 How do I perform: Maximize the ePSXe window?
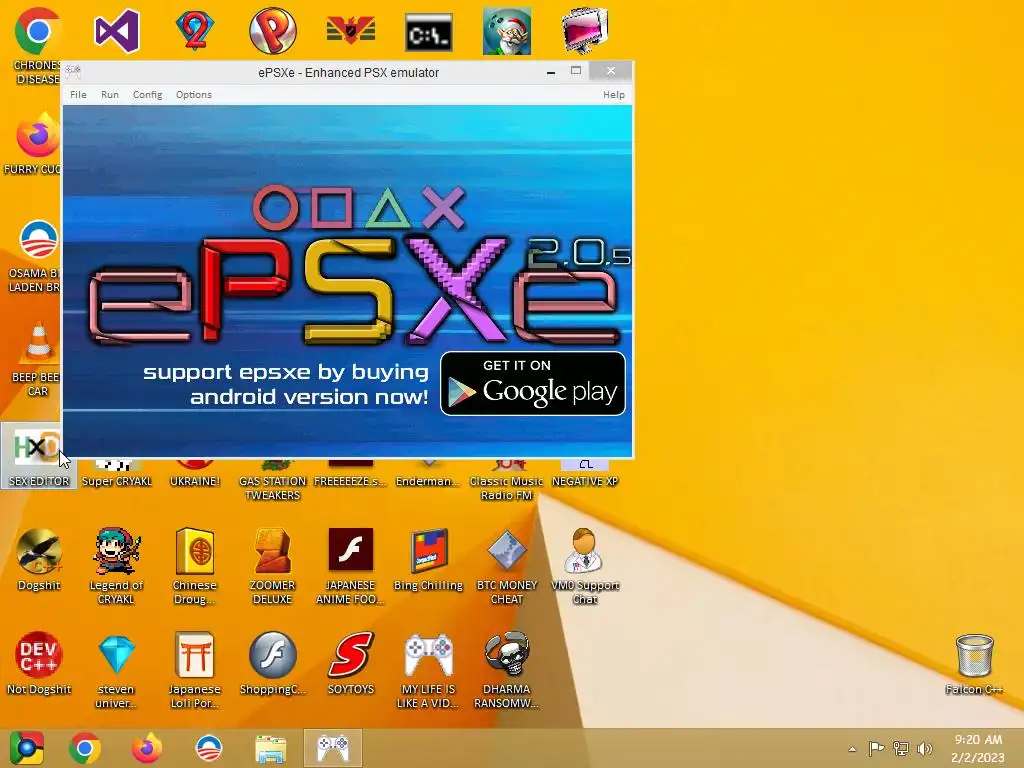(575, 71)
